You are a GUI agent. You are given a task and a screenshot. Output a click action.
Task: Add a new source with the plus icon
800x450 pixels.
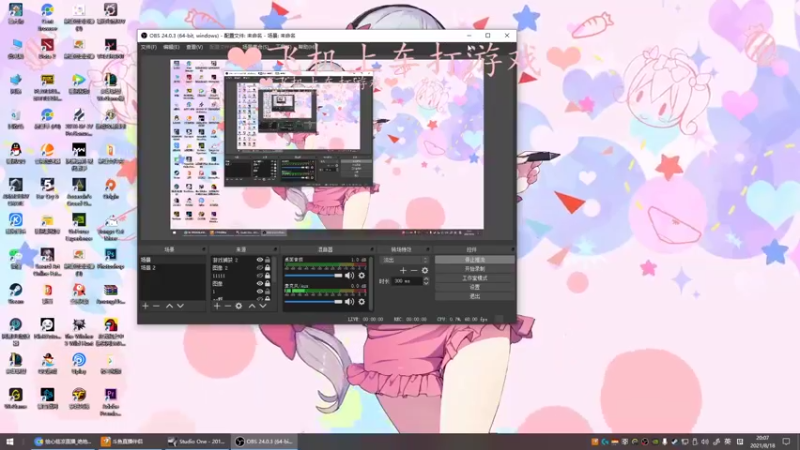coord(217,306)
